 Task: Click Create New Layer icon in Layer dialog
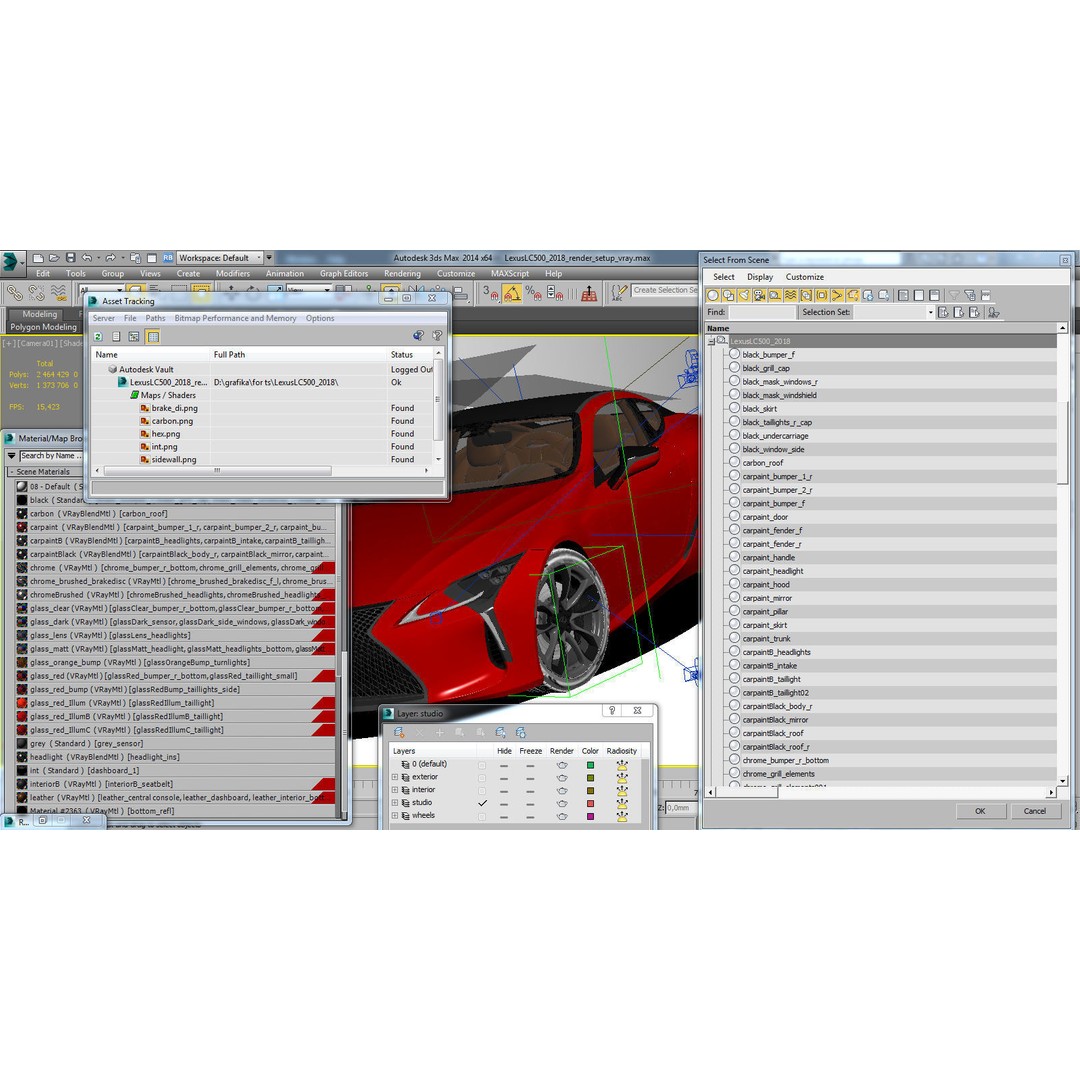tap(399, 732)
